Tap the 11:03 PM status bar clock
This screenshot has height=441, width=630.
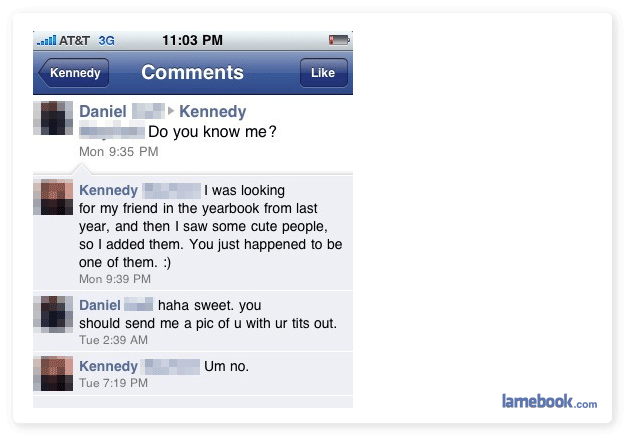point(192,40)
